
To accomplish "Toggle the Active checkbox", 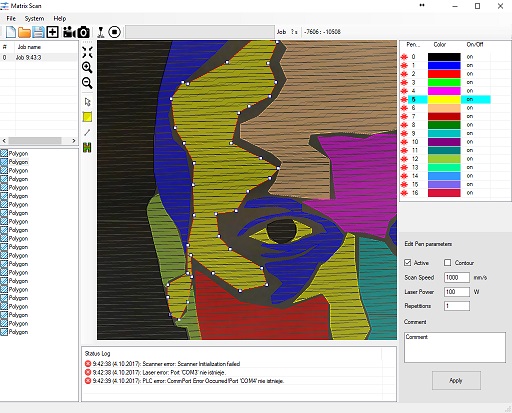I will [x=408, y=263].
